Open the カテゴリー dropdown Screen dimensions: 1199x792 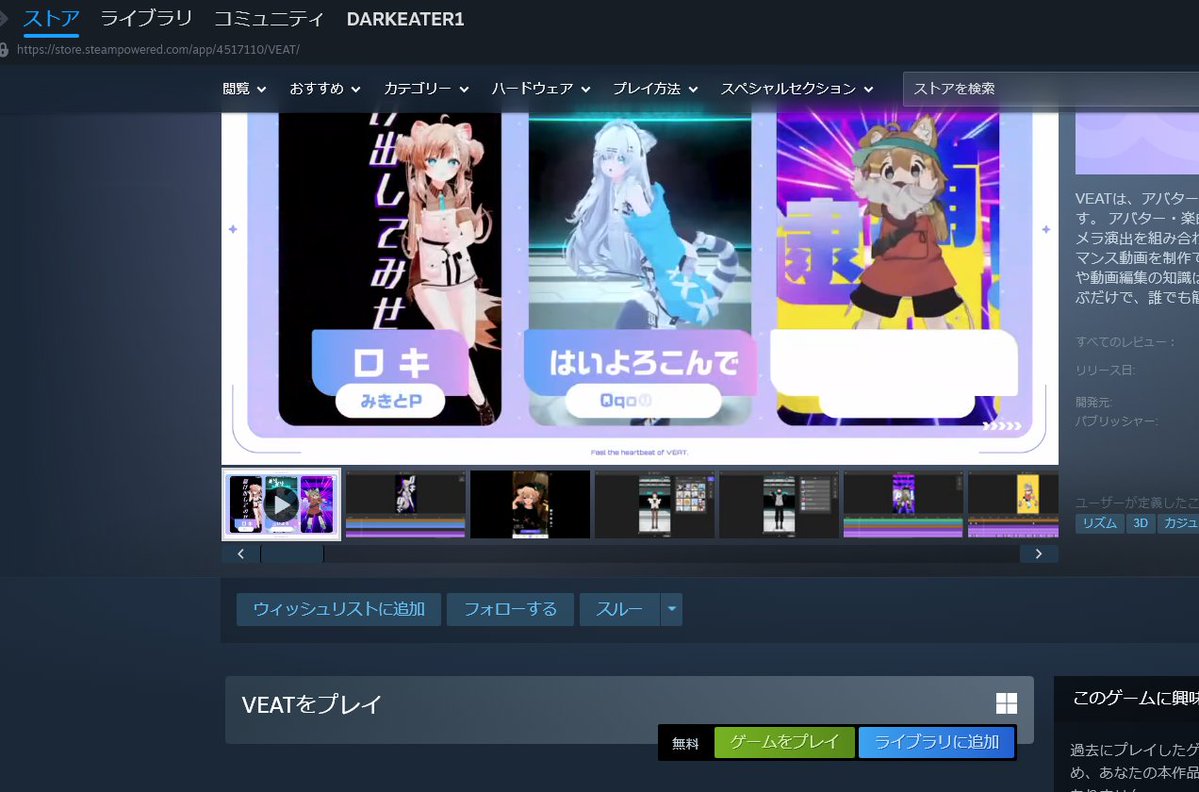[424, 88]
